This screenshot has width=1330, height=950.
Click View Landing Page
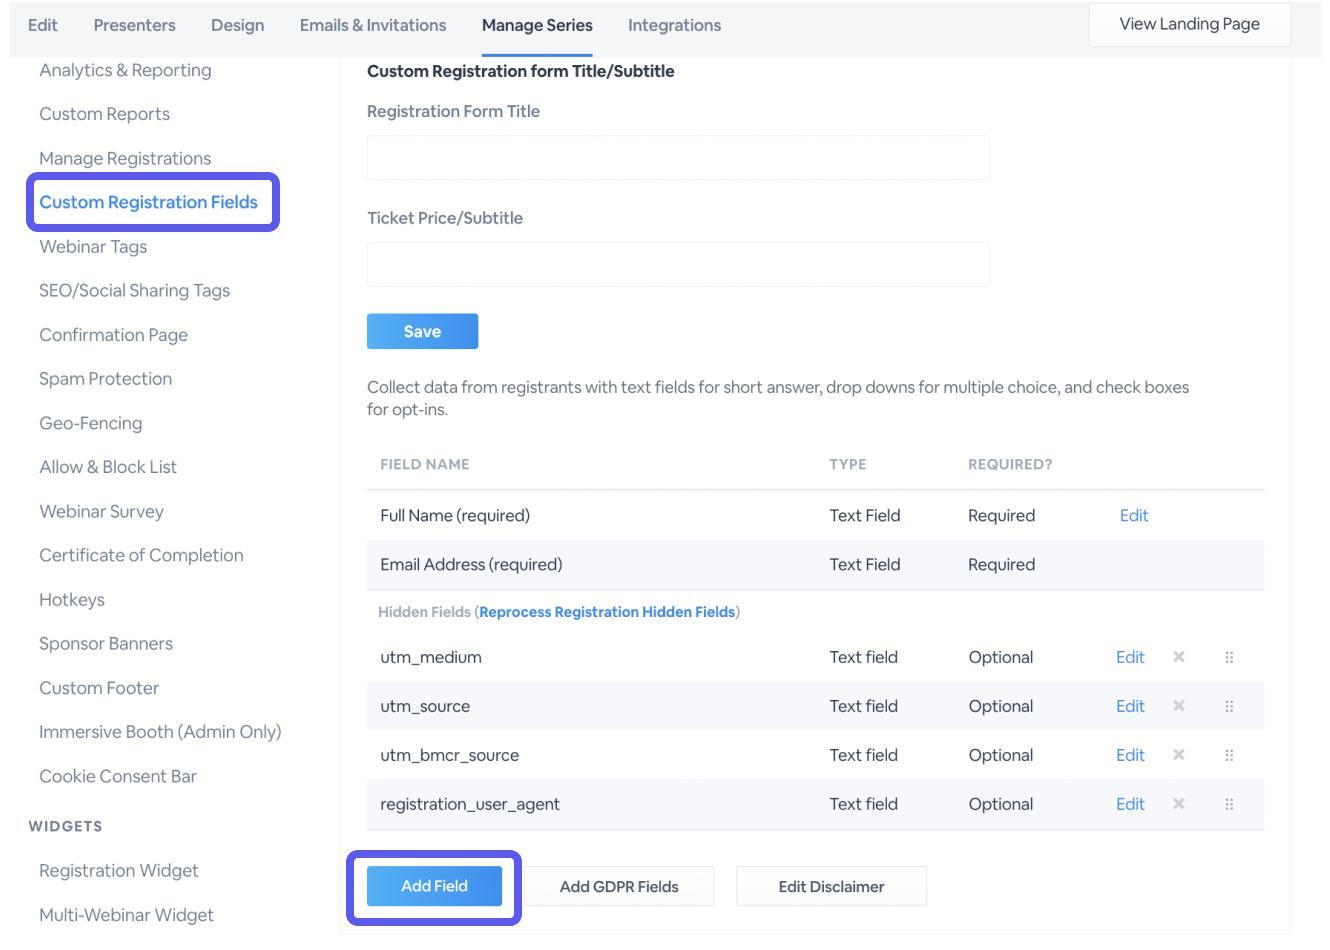[x=1189, y=24]
